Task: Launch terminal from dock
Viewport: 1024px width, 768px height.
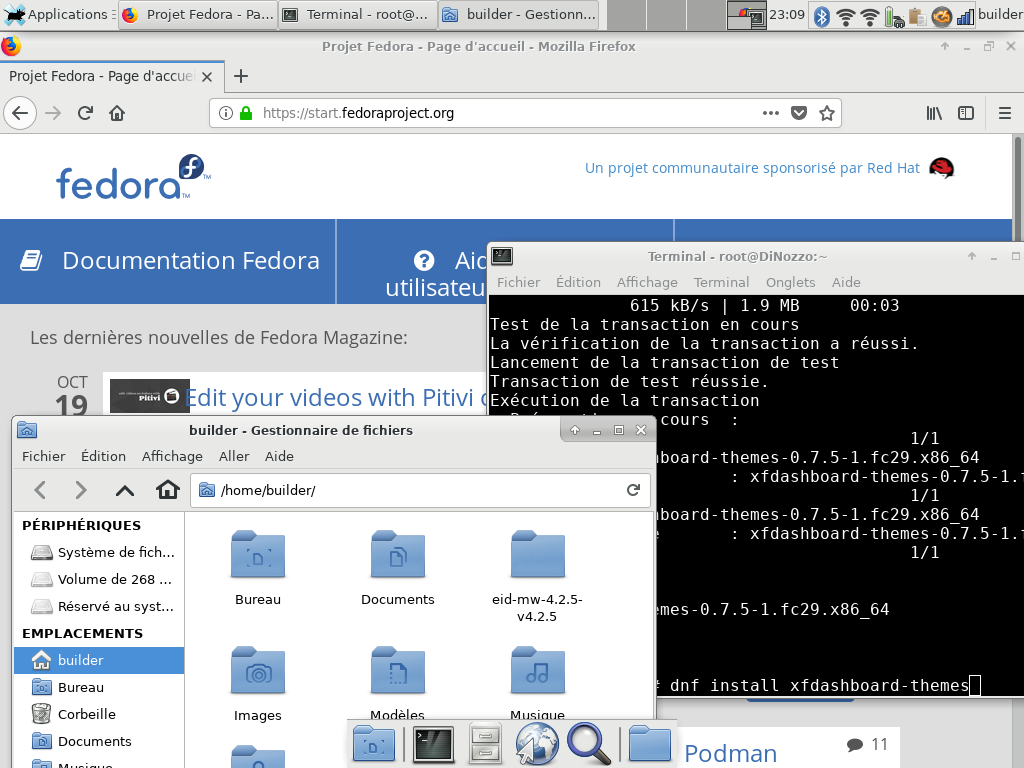Action: tap(434, 744)
